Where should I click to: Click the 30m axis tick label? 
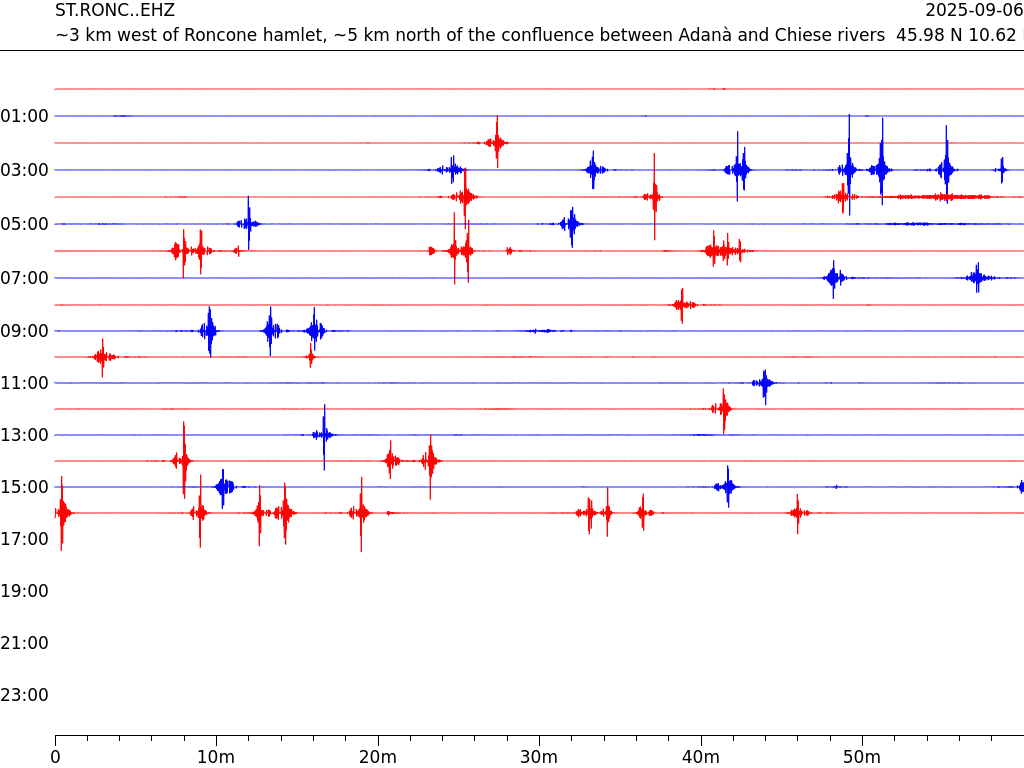pyautogui.click(x=539, y=758)
